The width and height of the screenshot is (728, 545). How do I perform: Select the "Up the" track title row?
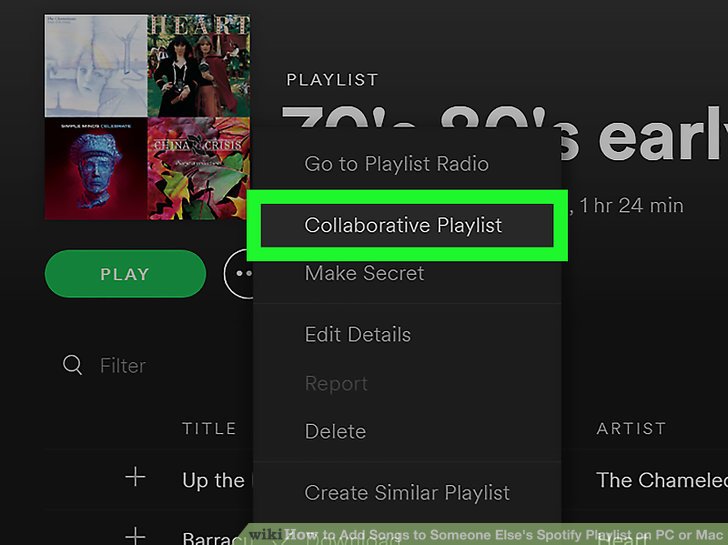click(x=213, y=480)
